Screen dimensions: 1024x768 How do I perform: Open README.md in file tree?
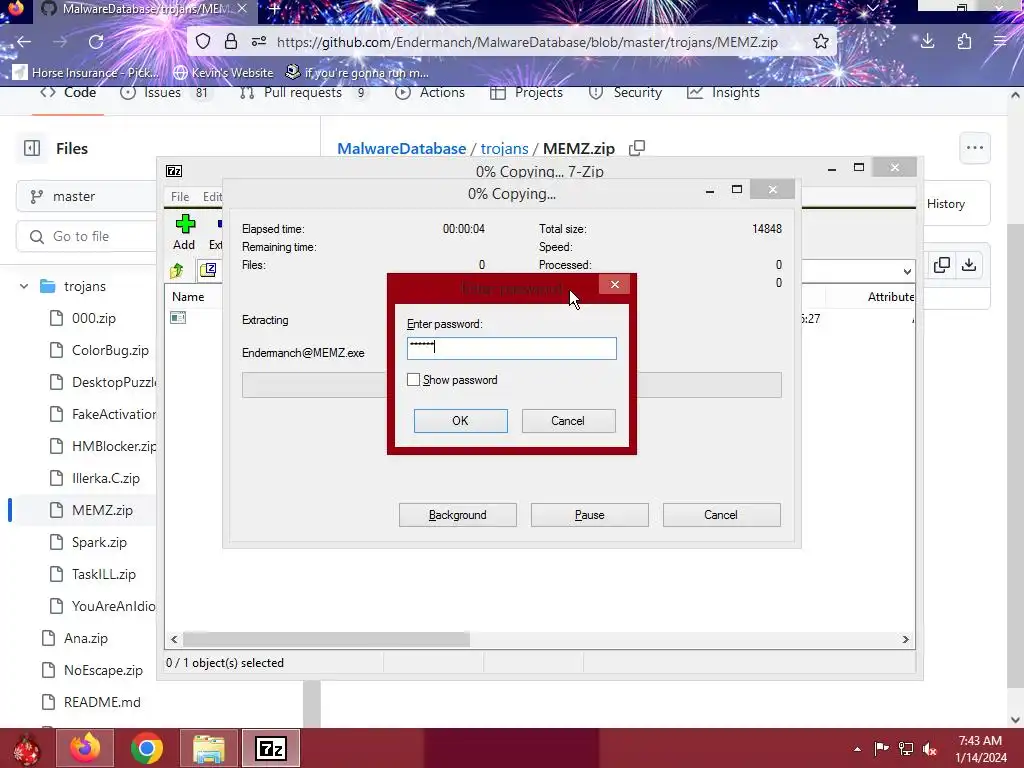coord(102,702)
